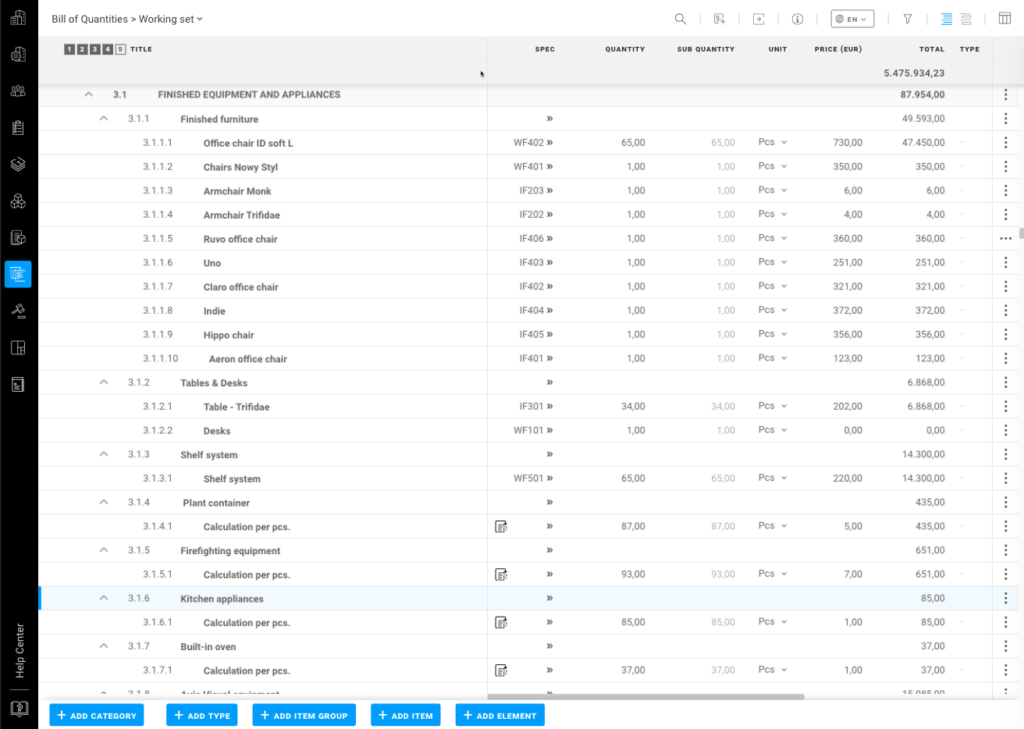Click the info circle icon in toolbar
1024x729 pixels.
[x=797, y=19]
